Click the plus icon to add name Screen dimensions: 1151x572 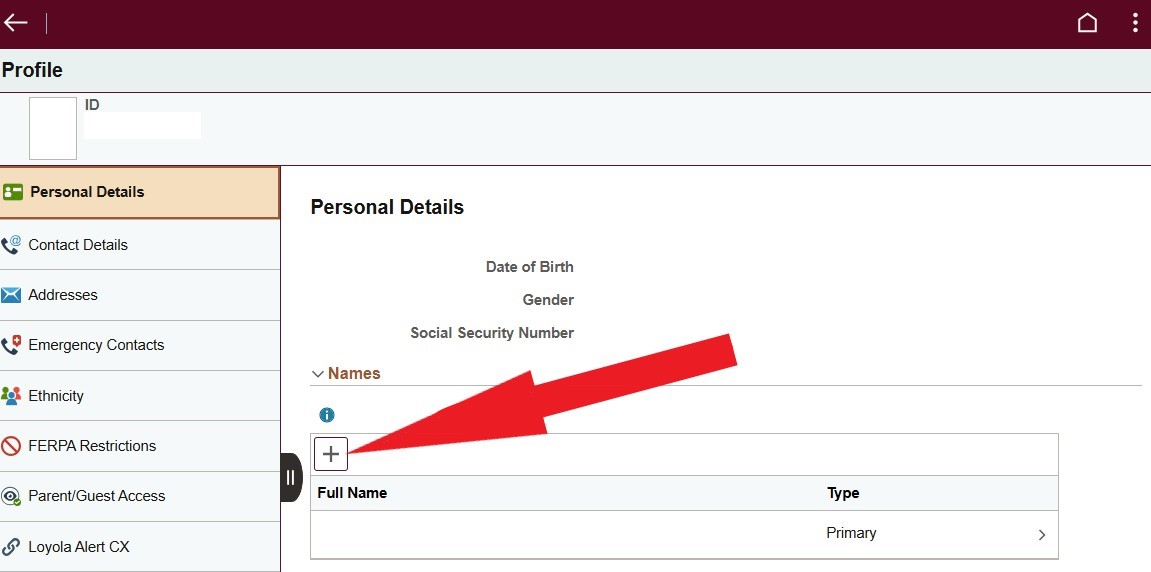point(331,454)
